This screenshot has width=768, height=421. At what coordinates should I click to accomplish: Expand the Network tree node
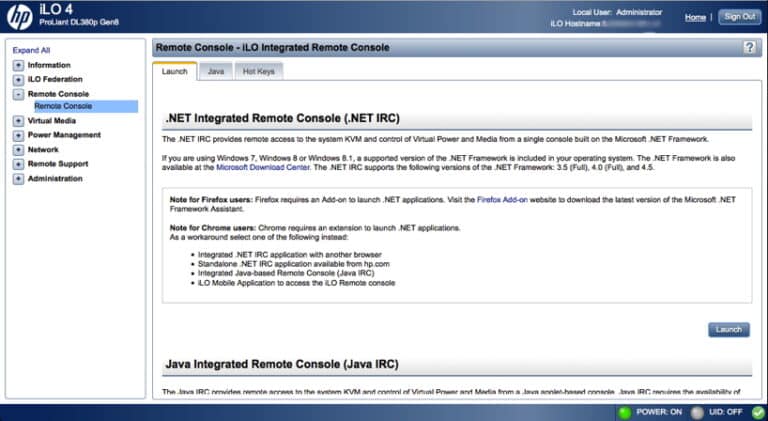click(18, 150)
